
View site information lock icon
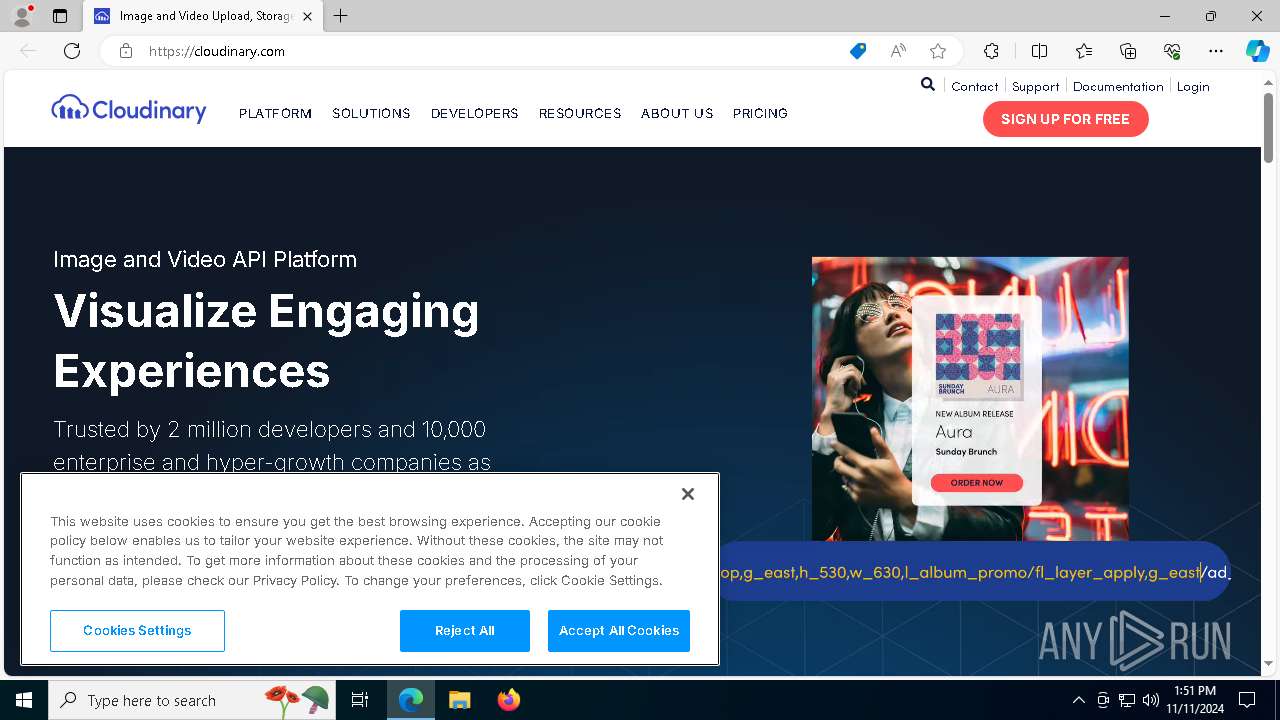coord(126,51)
